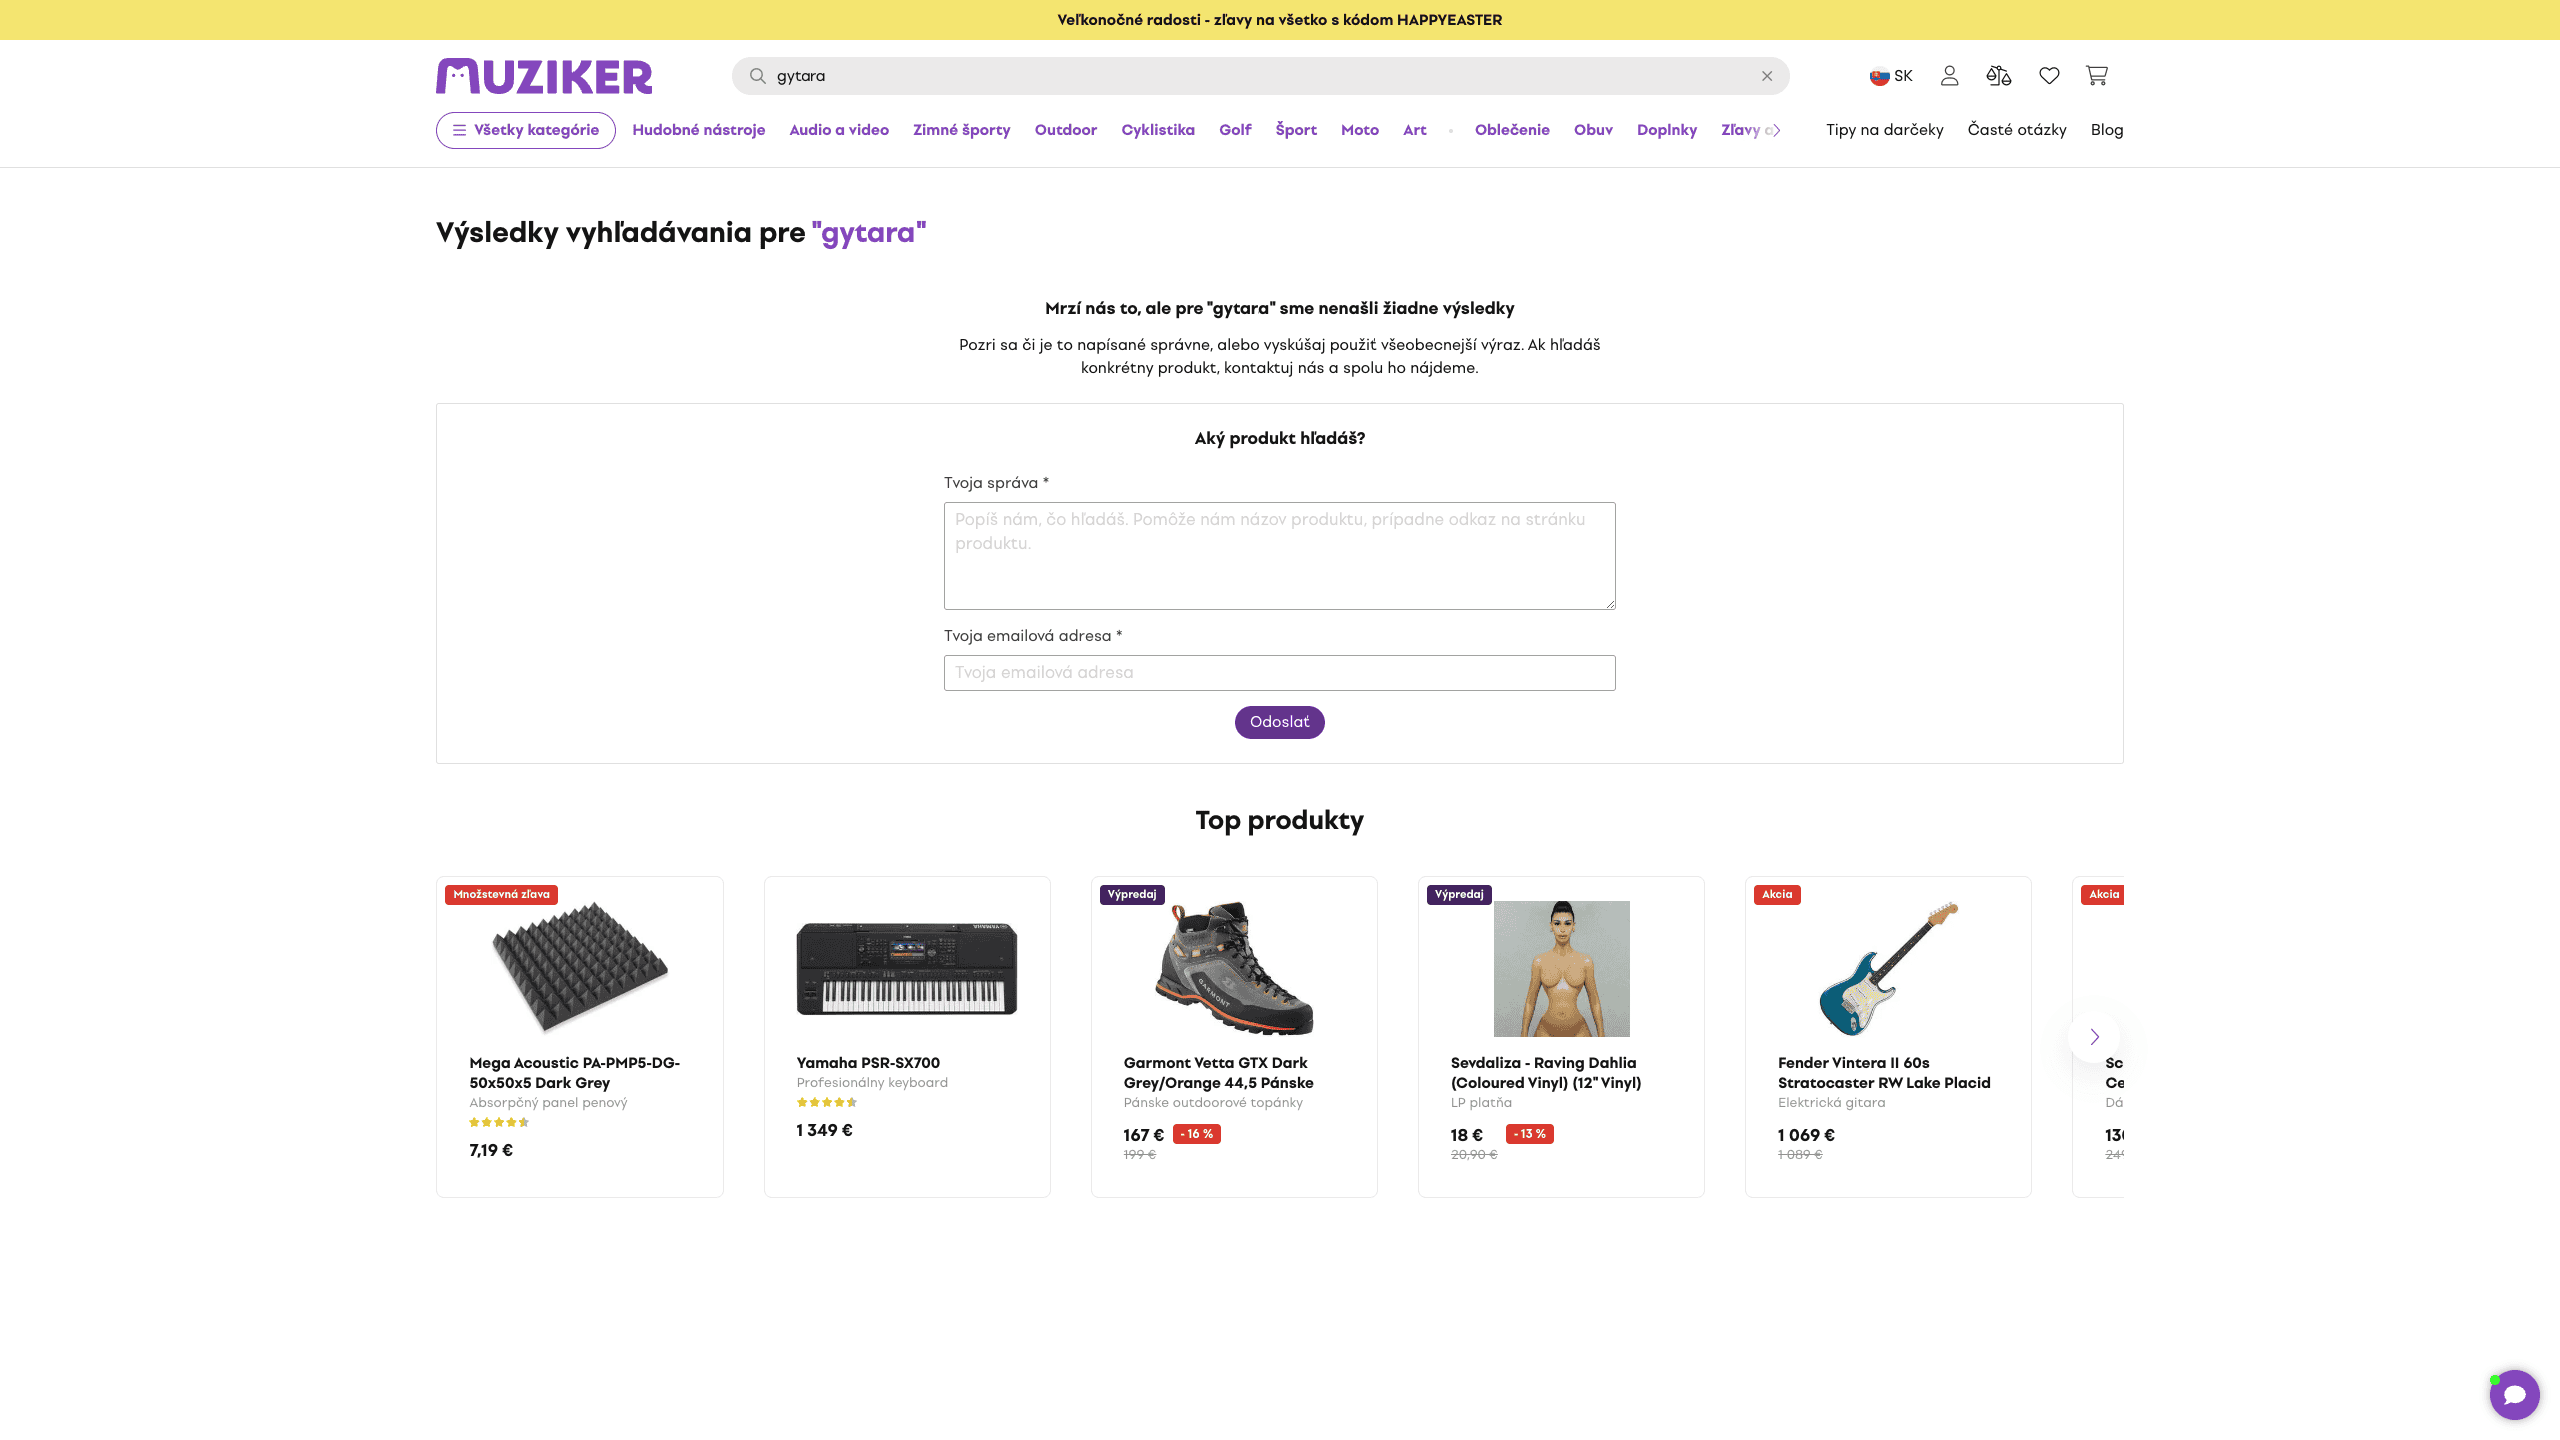Open the chat bubble widget

(2514, 1394)
